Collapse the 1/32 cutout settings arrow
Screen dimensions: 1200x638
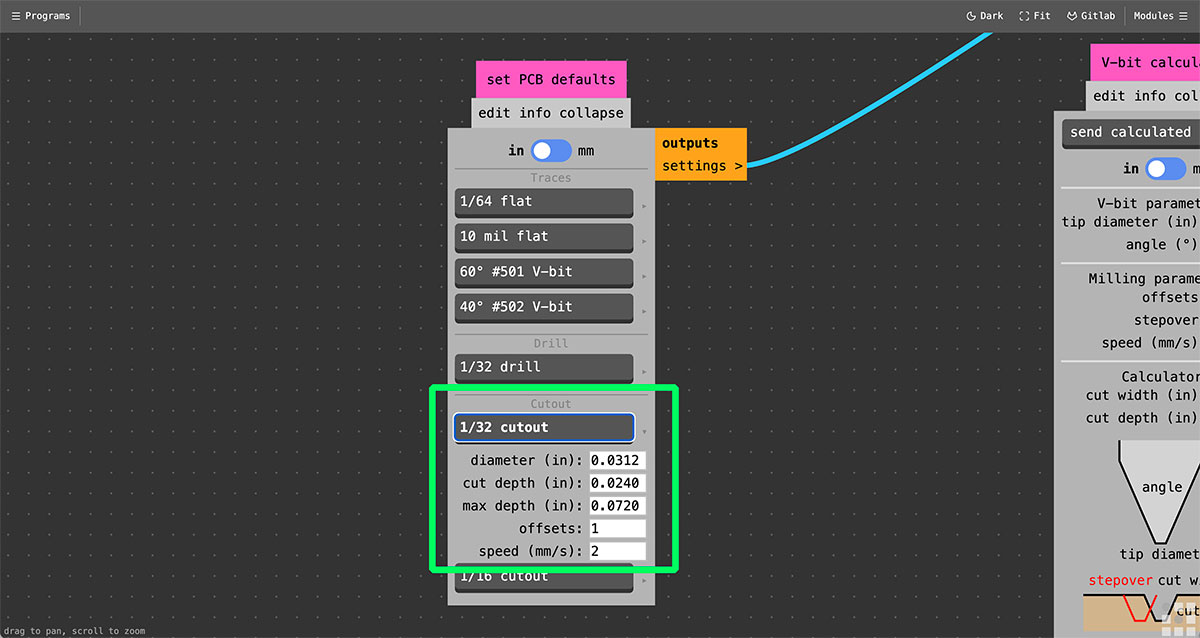pyautogui.click(x=644, y=432)
